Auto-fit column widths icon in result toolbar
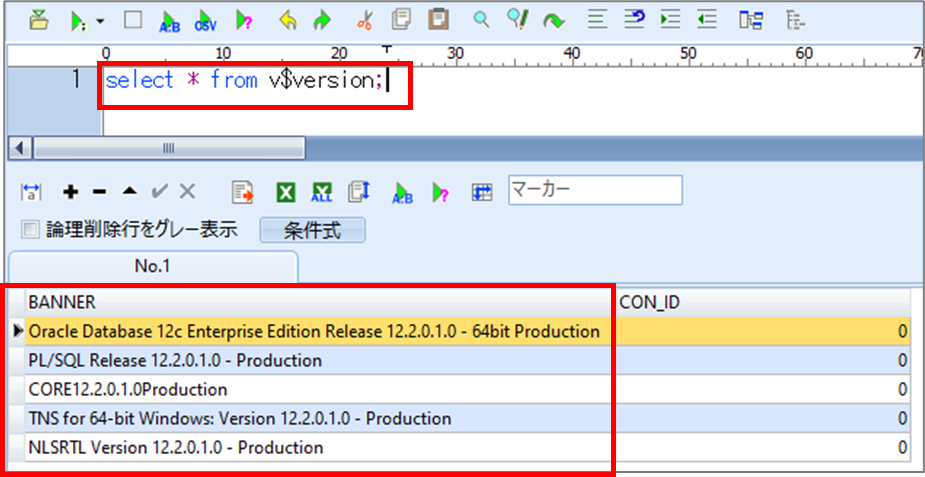 tap(31, 192)
